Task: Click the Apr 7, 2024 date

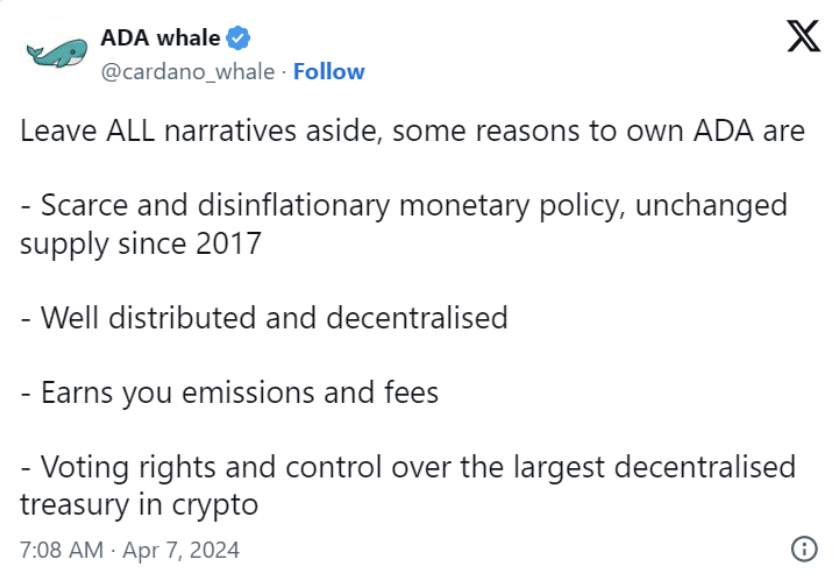Action: coord(181,550)
